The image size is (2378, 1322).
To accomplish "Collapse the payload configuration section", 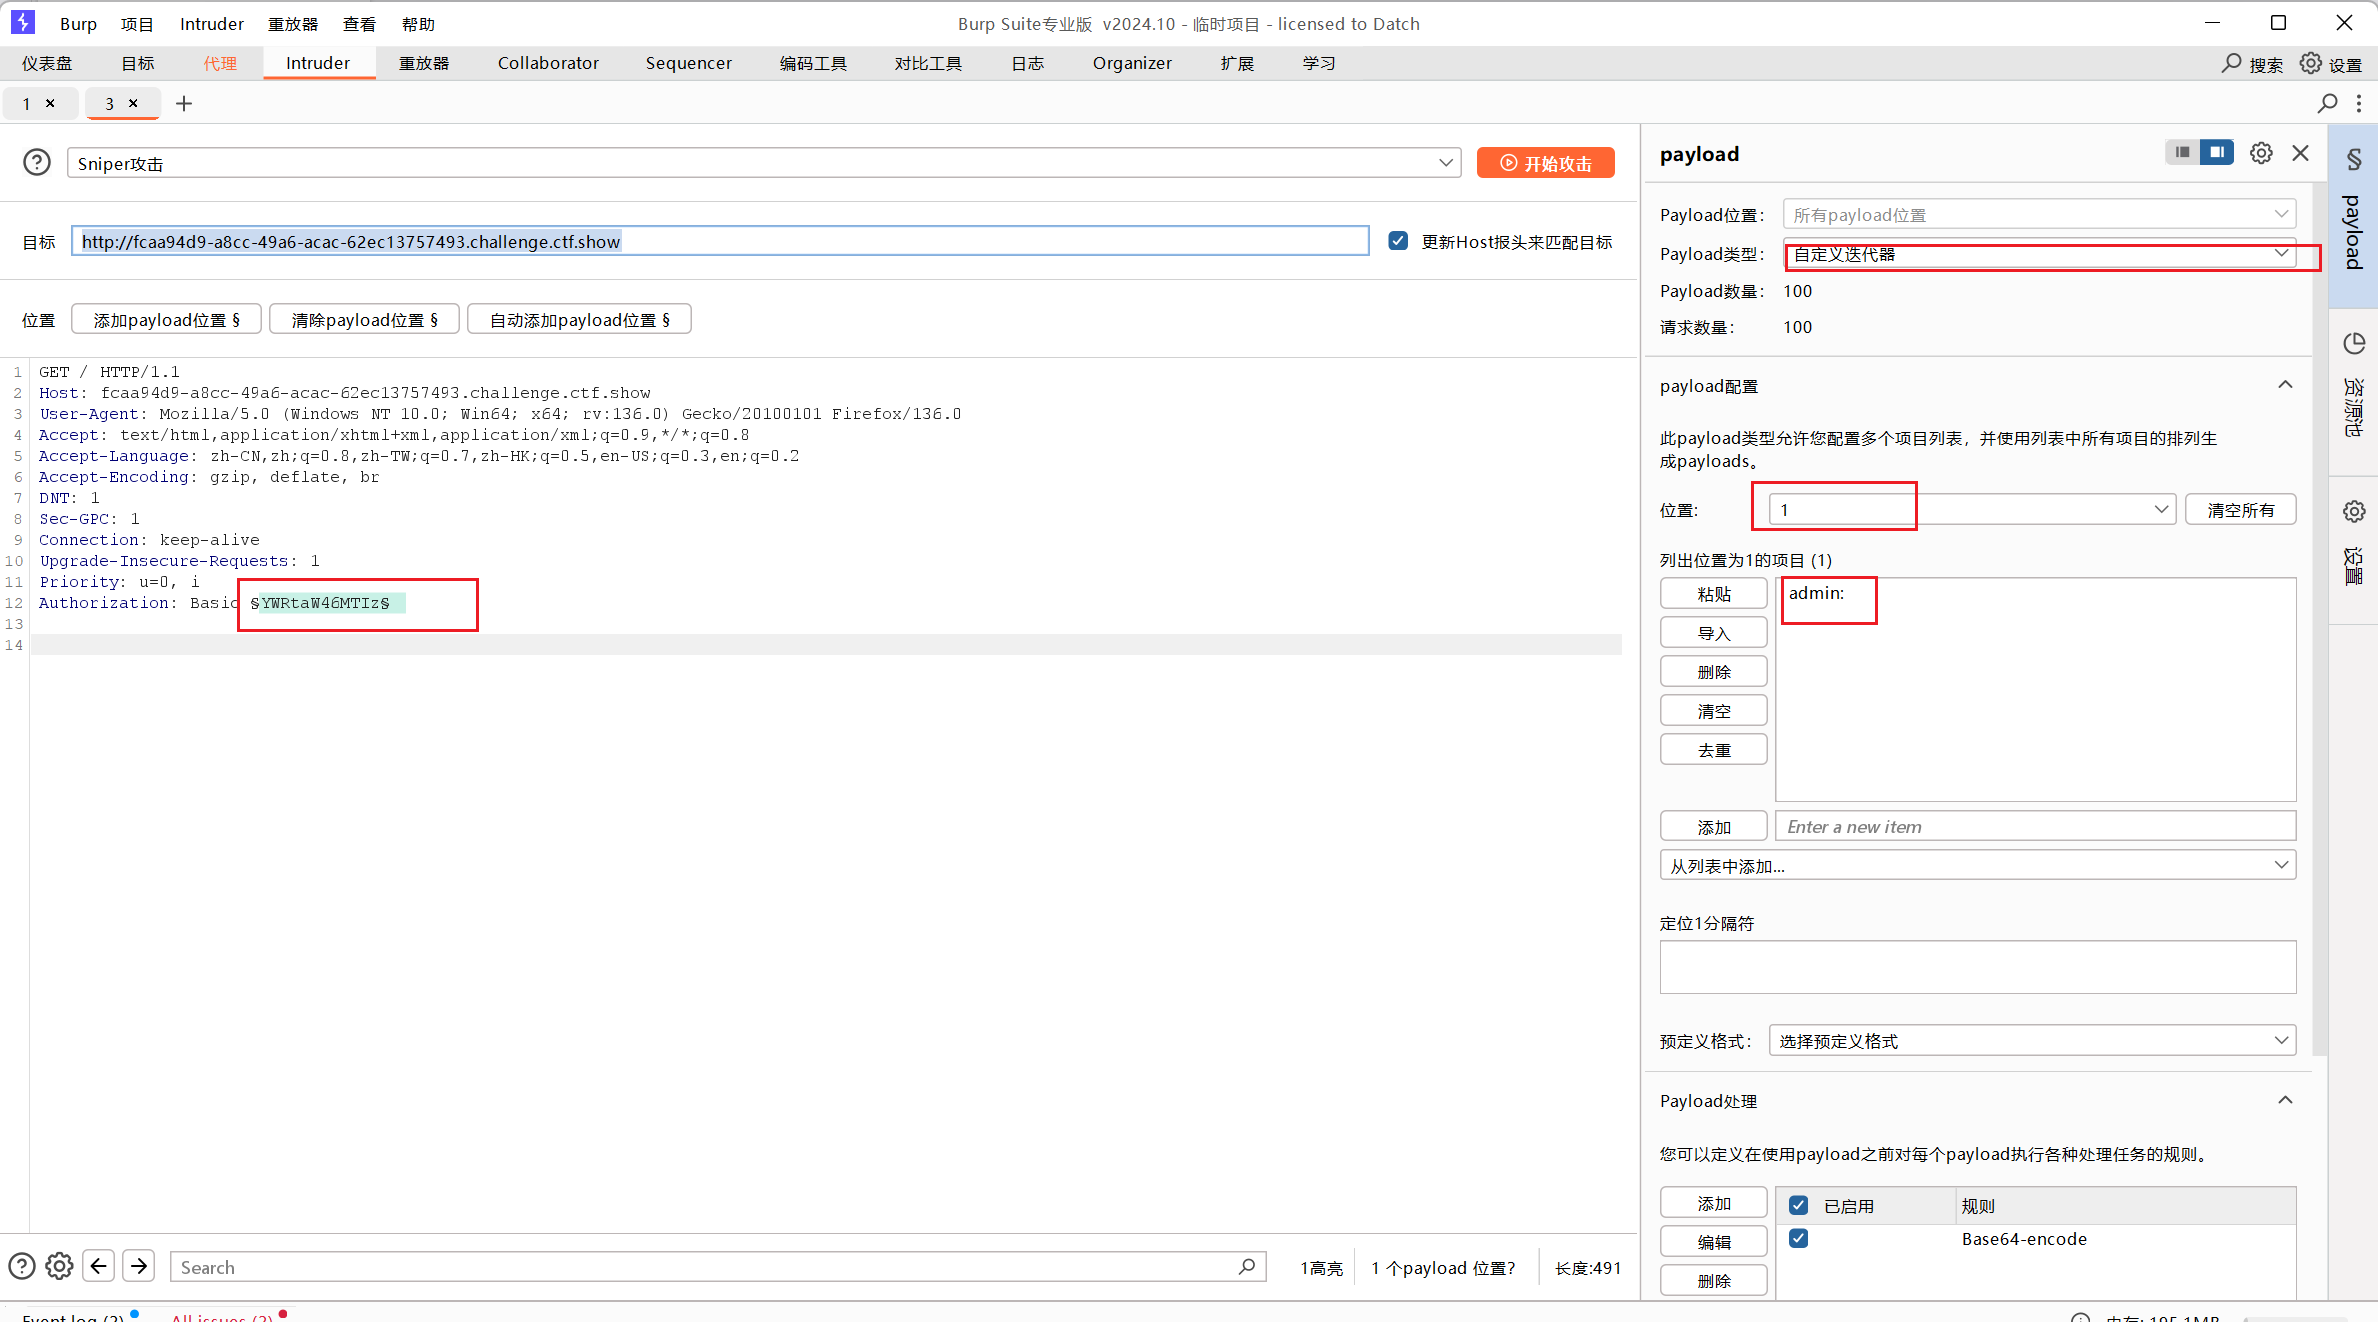I will [2285, 386].
